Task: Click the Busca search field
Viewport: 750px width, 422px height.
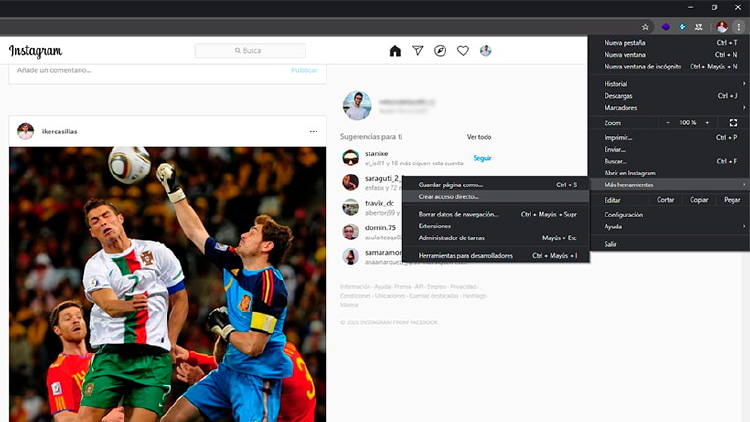Action: [x=250, y=51]
